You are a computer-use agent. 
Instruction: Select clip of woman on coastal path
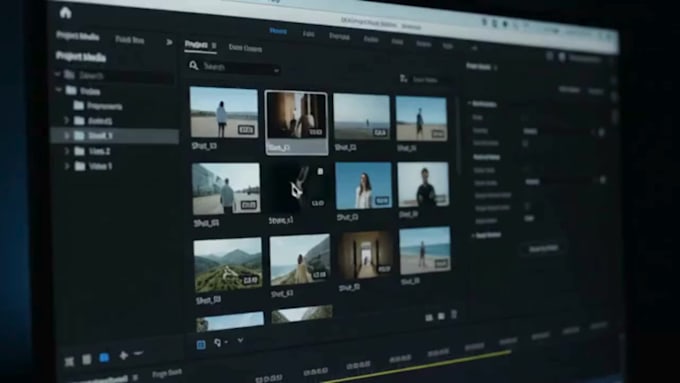tap(300, 259)
